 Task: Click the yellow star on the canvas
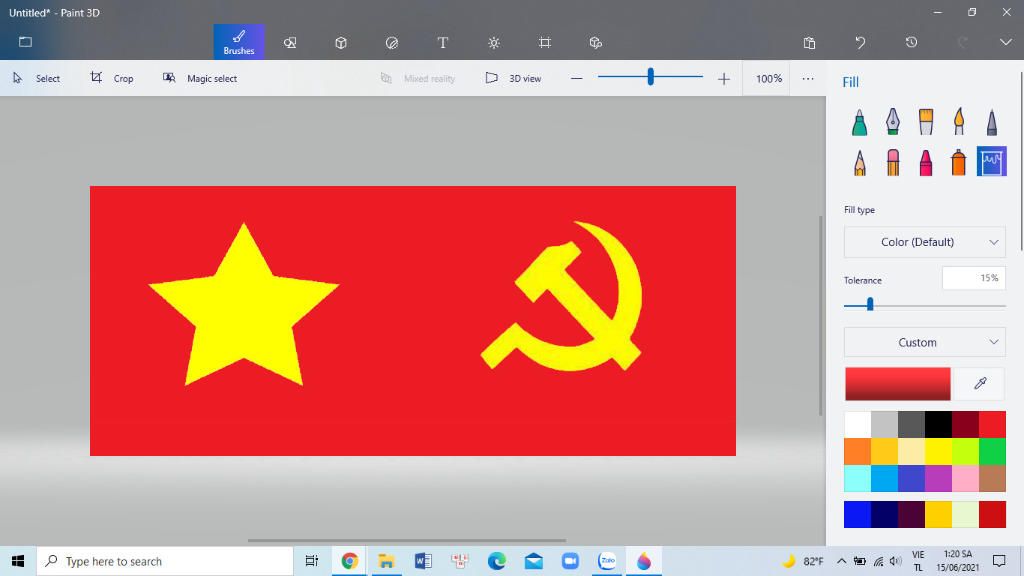point(244,307)
